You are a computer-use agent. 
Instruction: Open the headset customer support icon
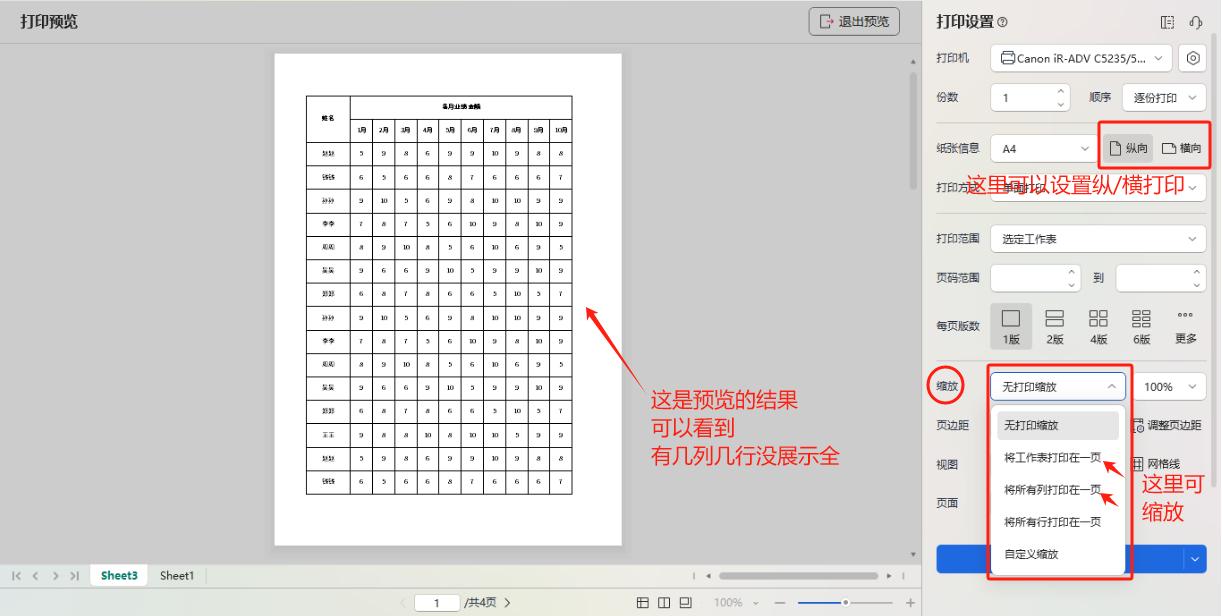coord(1195,22)
